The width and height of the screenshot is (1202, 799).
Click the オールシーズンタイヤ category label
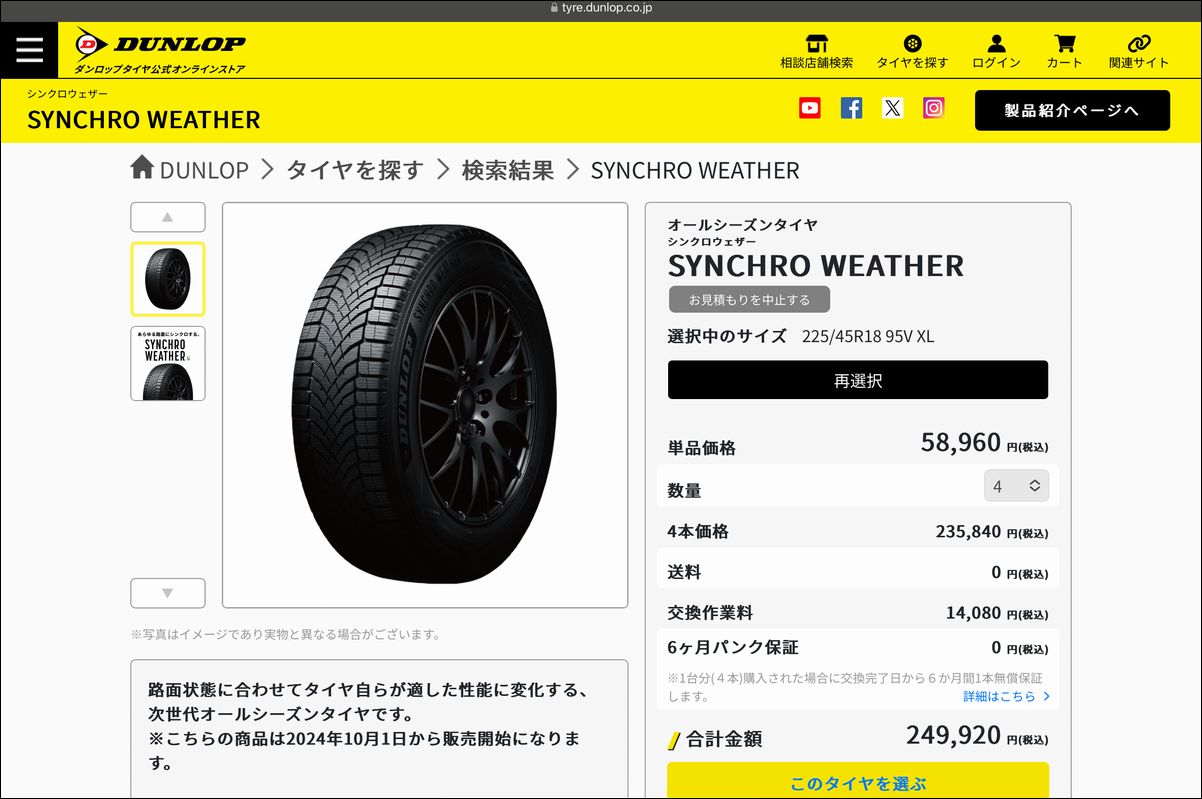tap(743, 225)
